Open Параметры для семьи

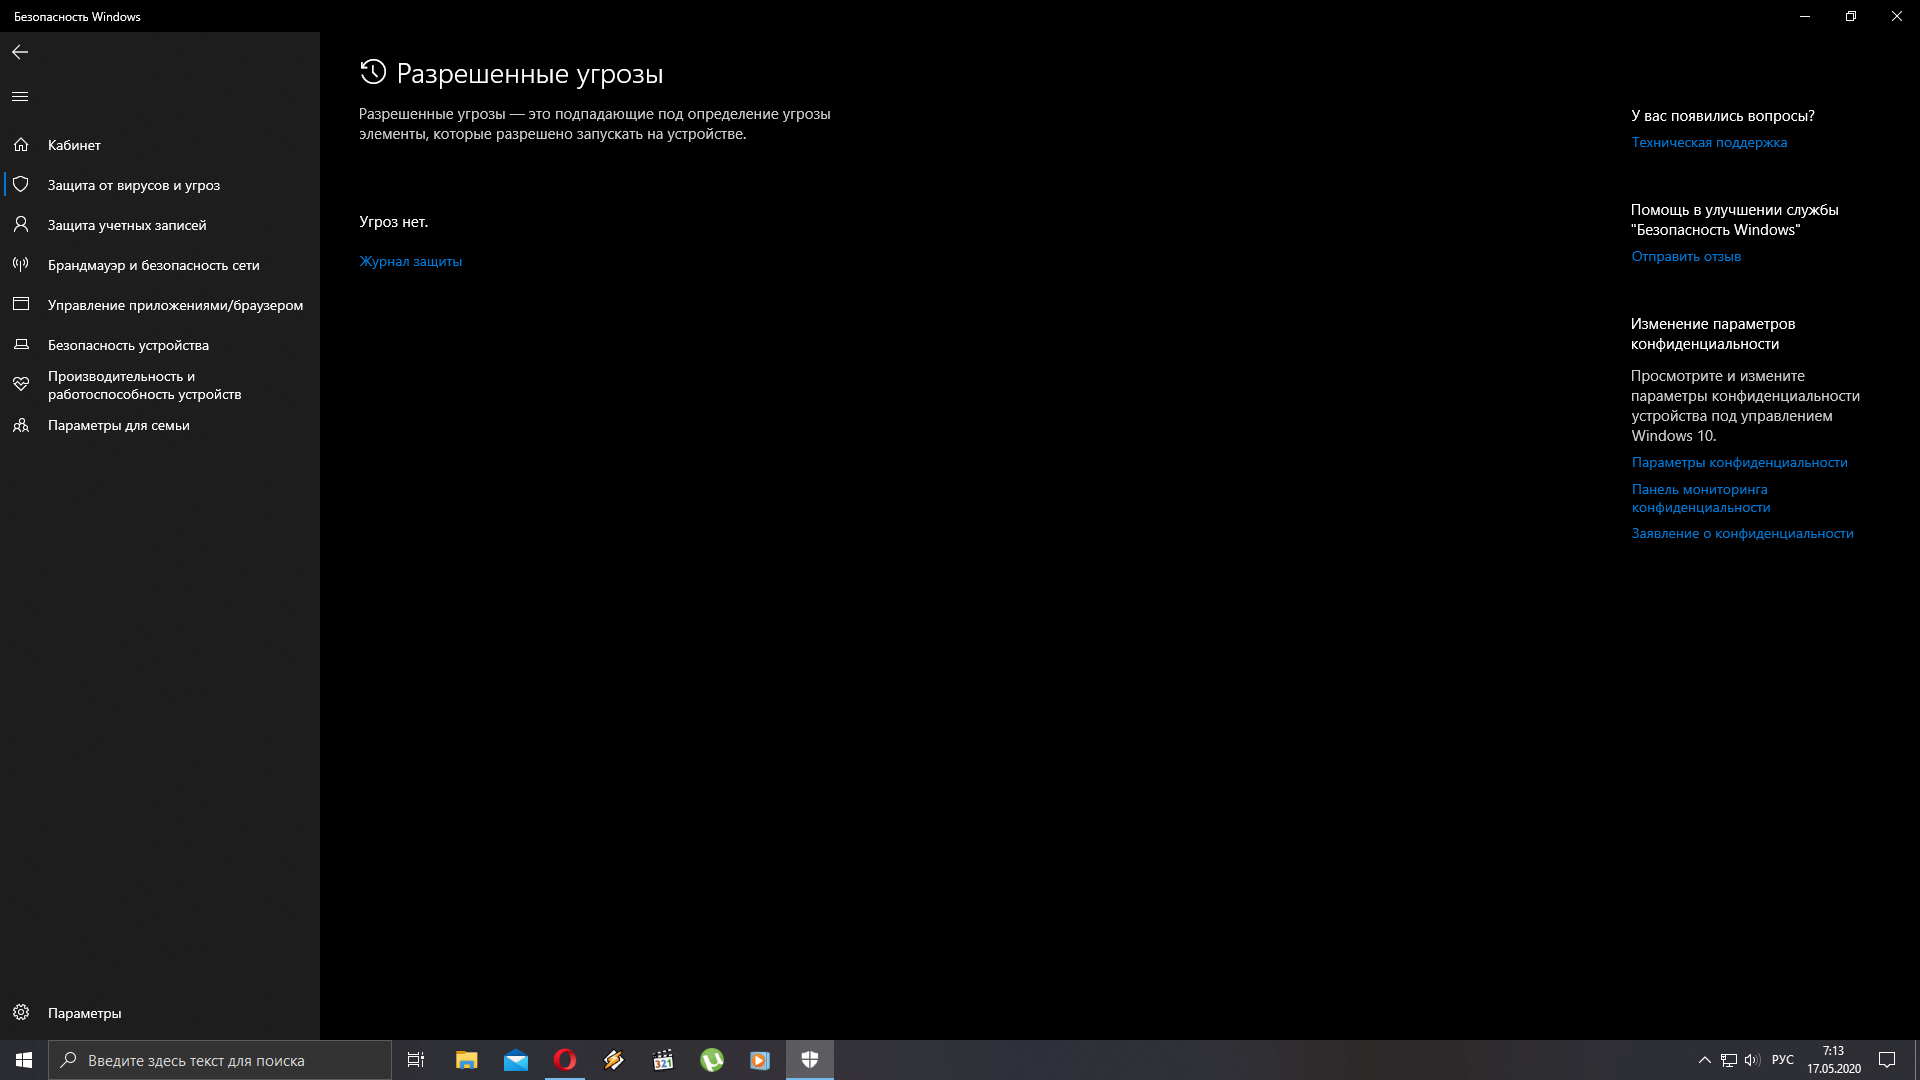tap(160, 425)
